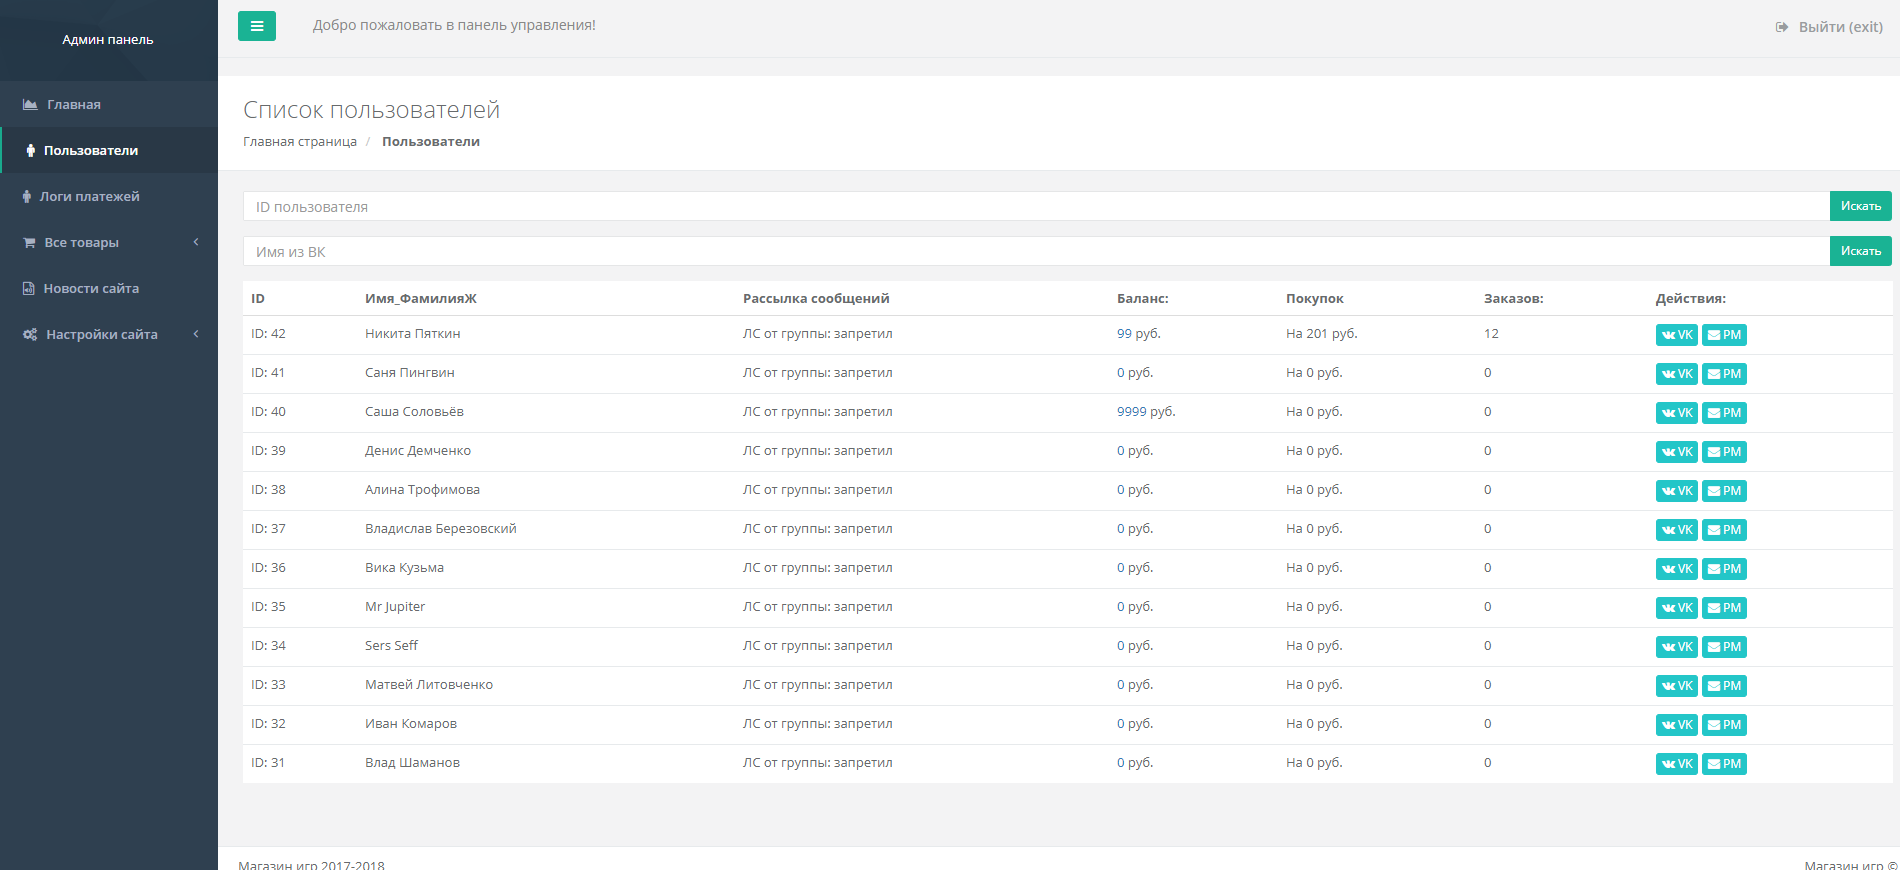
Task: Click the exit icon beside Выйти
Action: [1781, 27]
